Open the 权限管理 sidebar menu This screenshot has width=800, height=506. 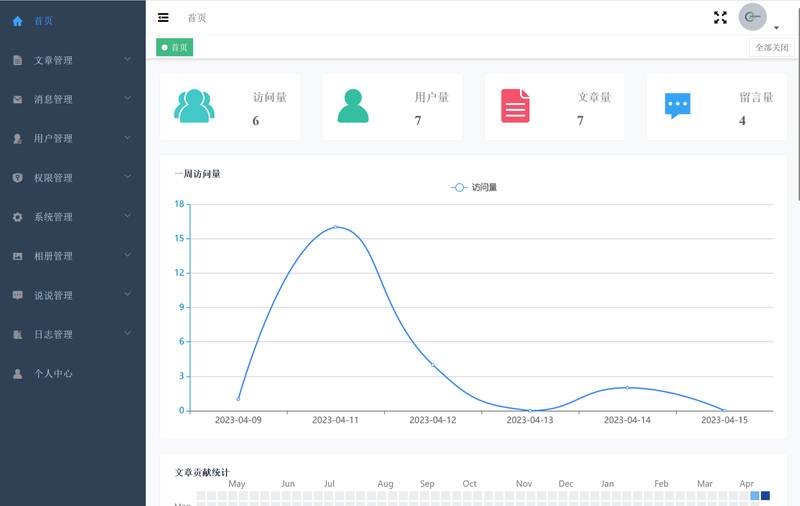pos(72,178)
